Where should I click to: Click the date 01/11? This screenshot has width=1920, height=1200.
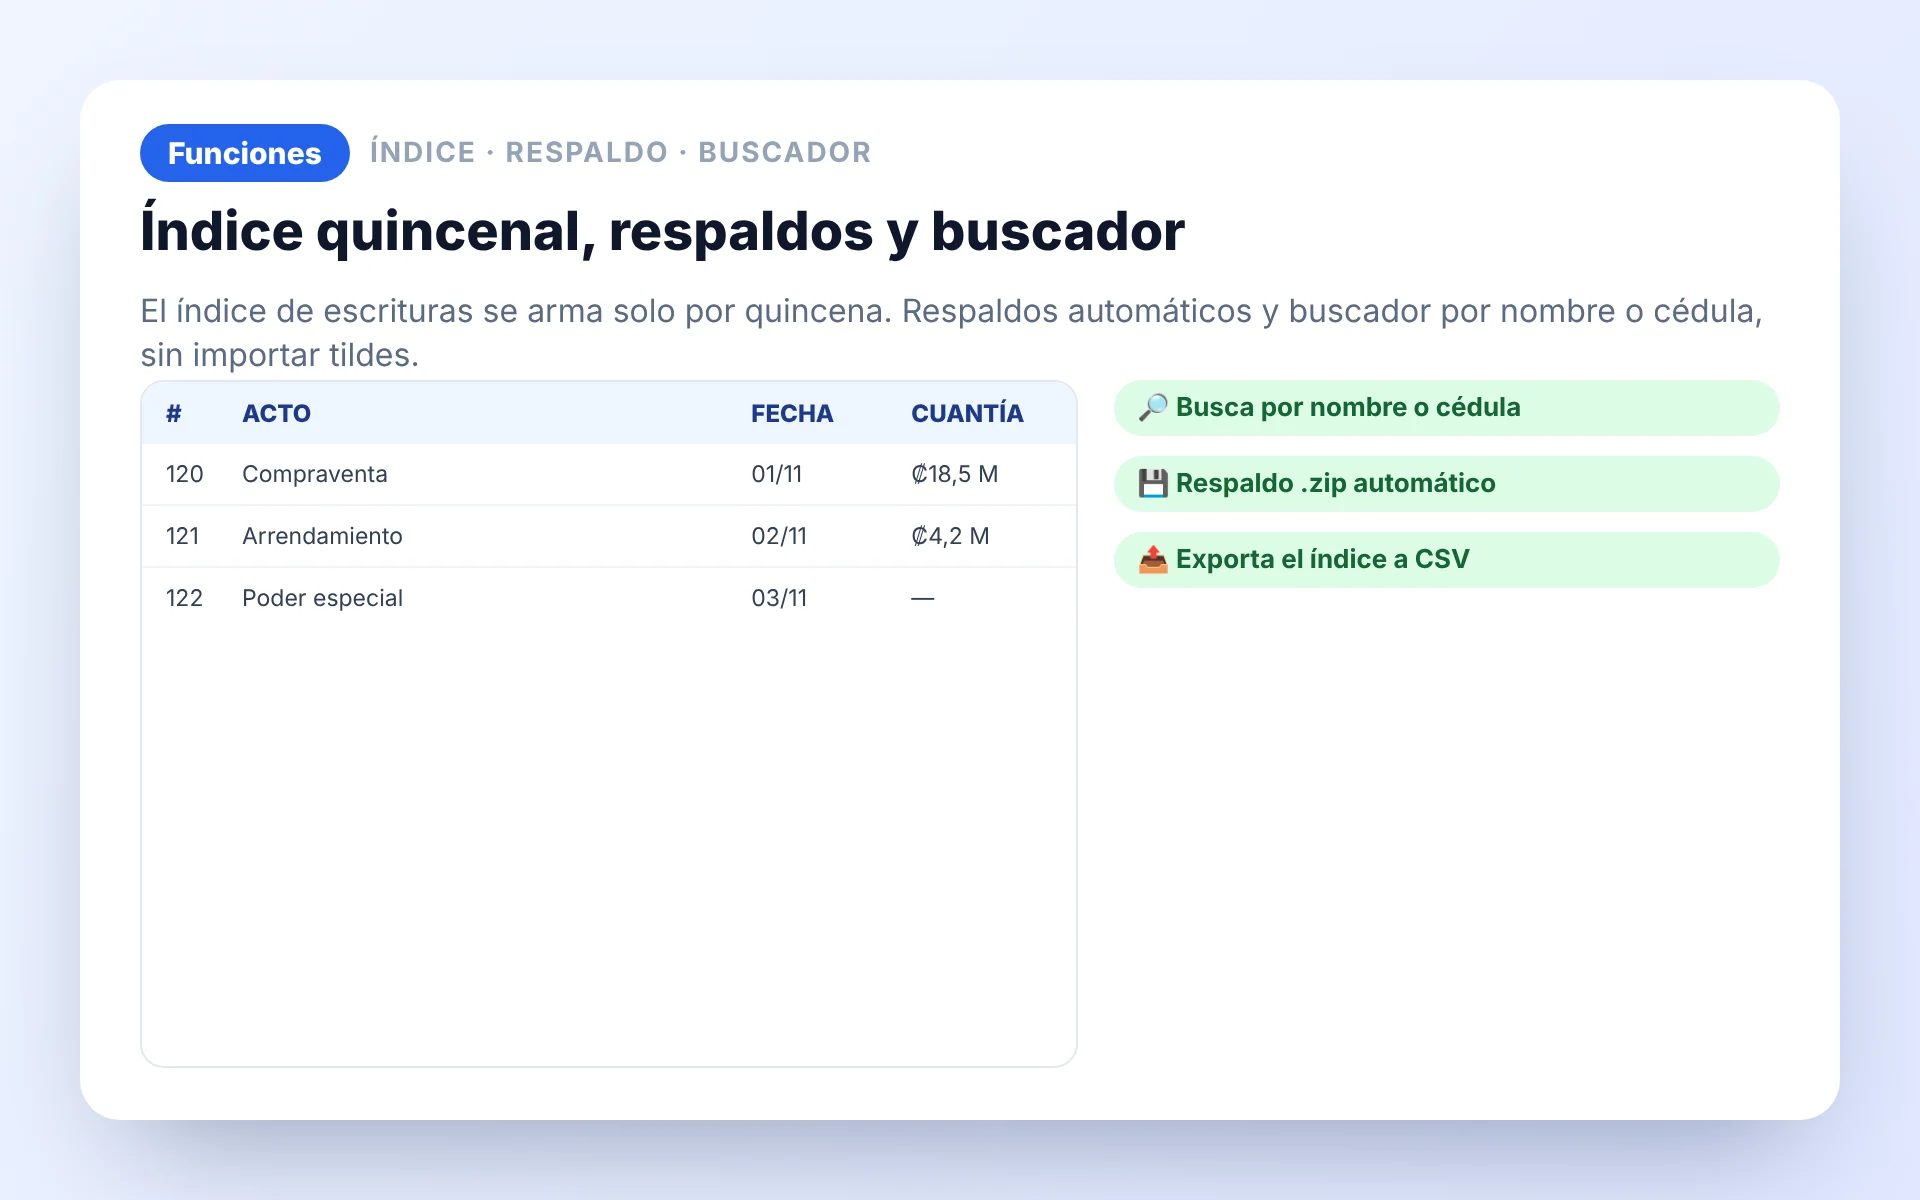(x=777, y=474)
